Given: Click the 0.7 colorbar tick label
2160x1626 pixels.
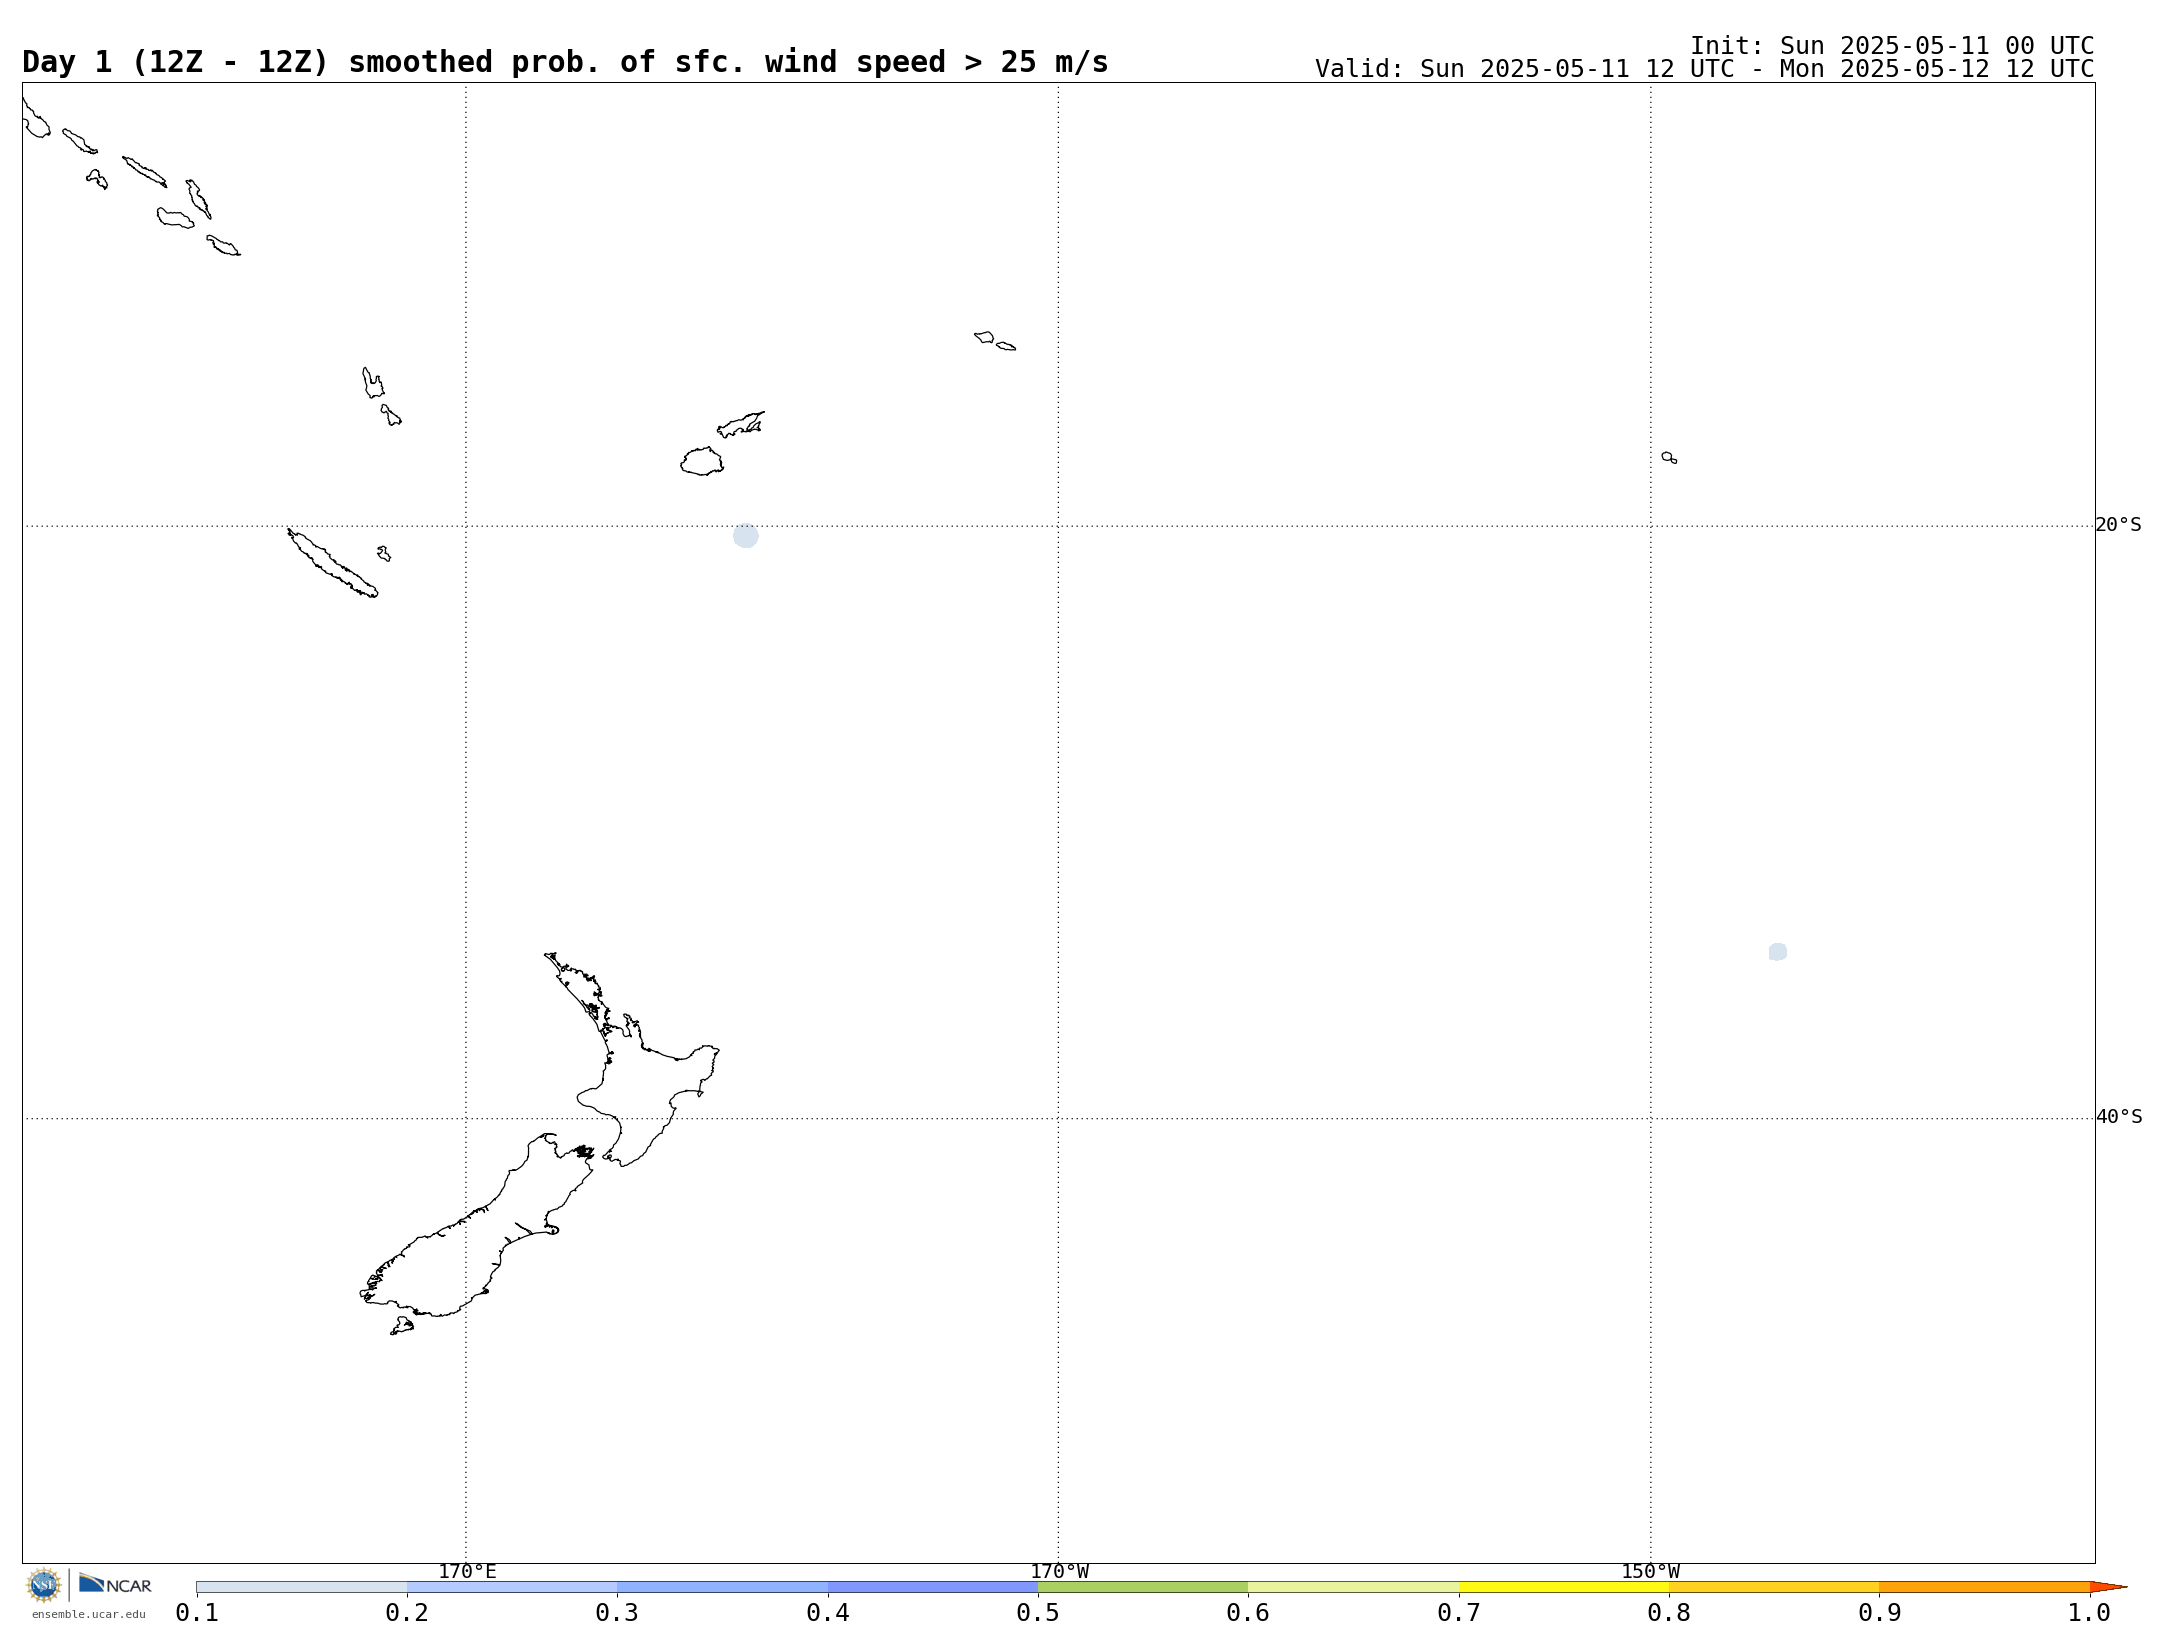Looking at the screenshot, I should pos(1459,1613).
